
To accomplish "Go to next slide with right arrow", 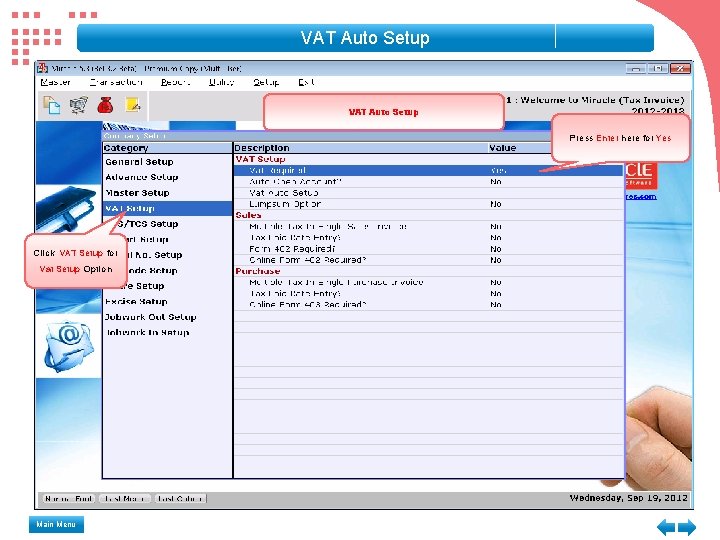I will [687, 527].
